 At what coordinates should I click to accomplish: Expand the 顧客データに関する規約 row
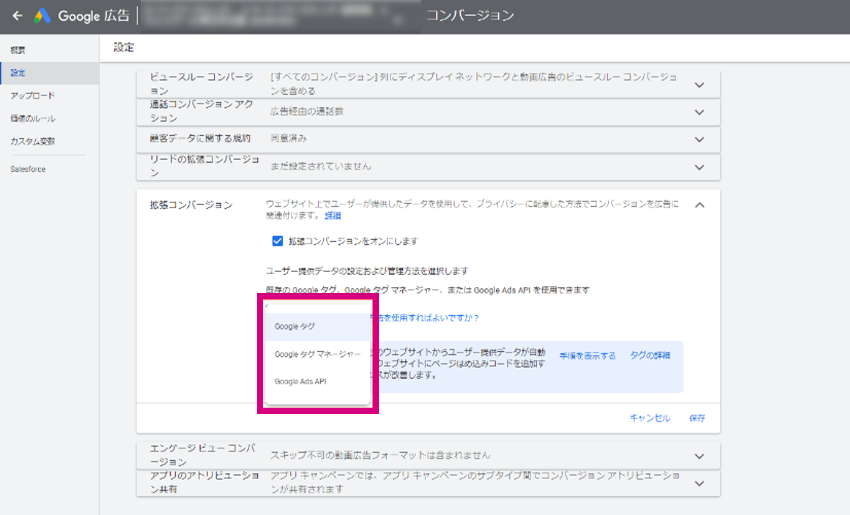coord(699,139)
